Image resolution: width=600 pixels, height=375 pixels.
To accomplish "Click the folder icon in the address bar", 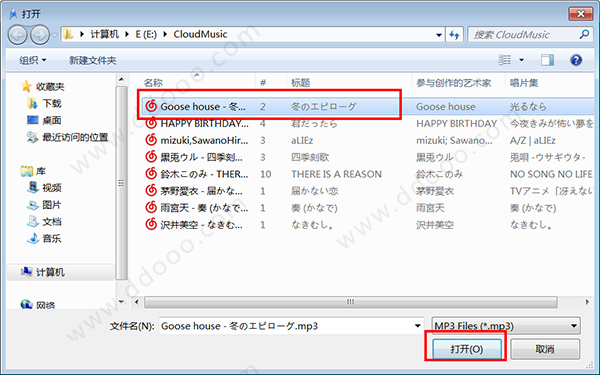I will (x=68, y=34).
